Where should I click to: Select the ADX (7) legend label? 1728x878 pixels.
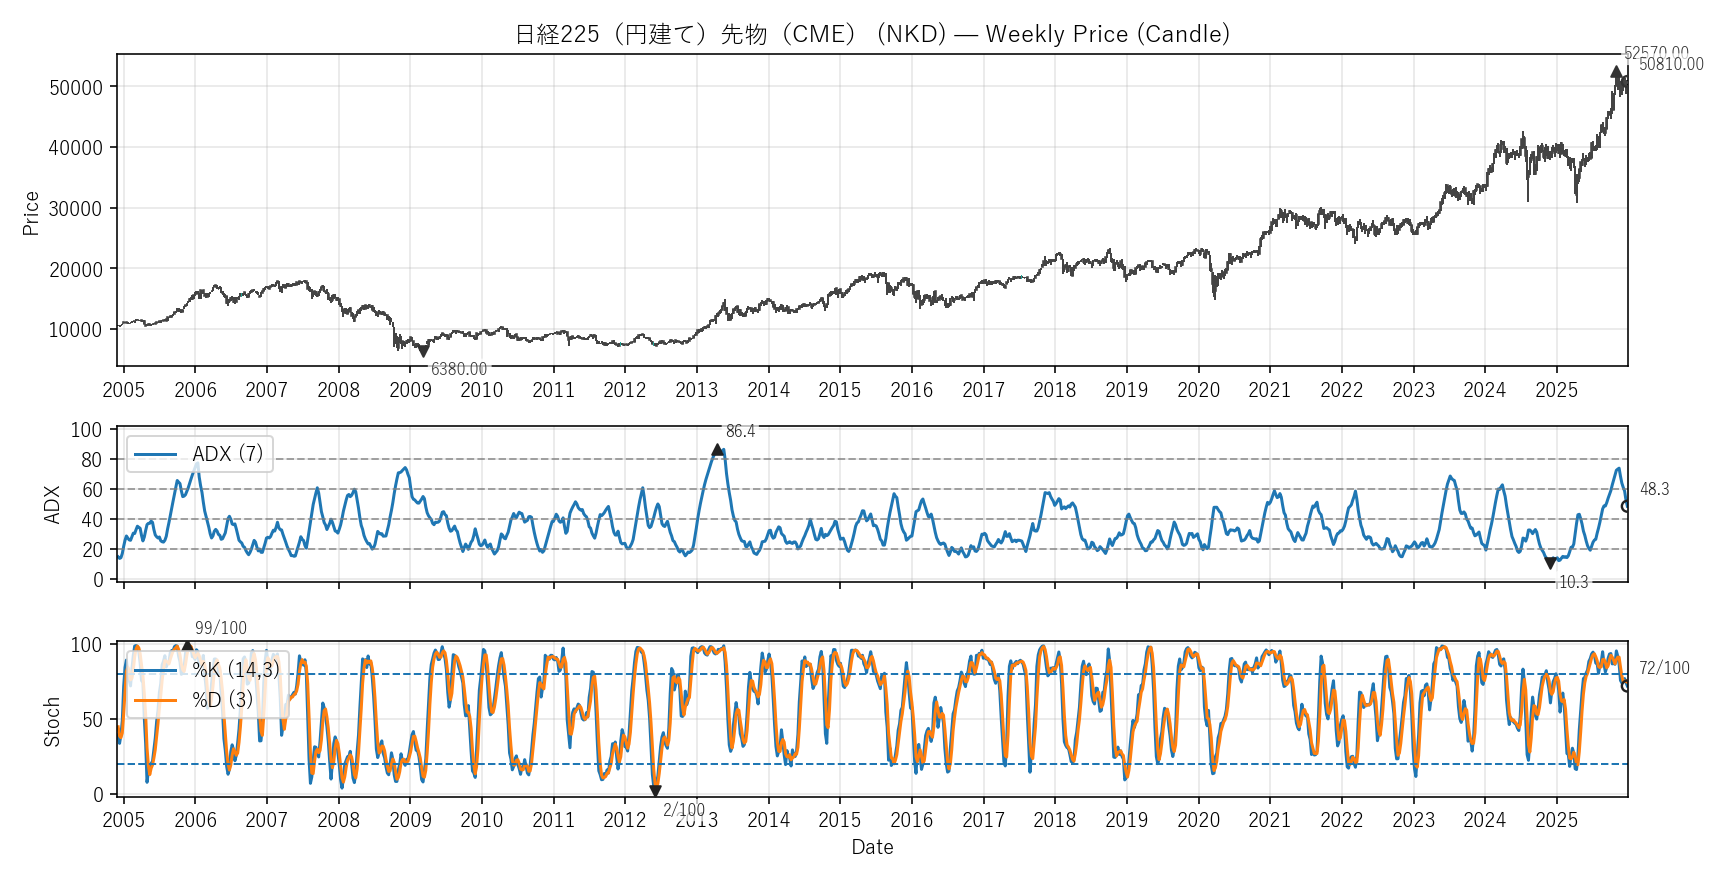coord(228,454)
